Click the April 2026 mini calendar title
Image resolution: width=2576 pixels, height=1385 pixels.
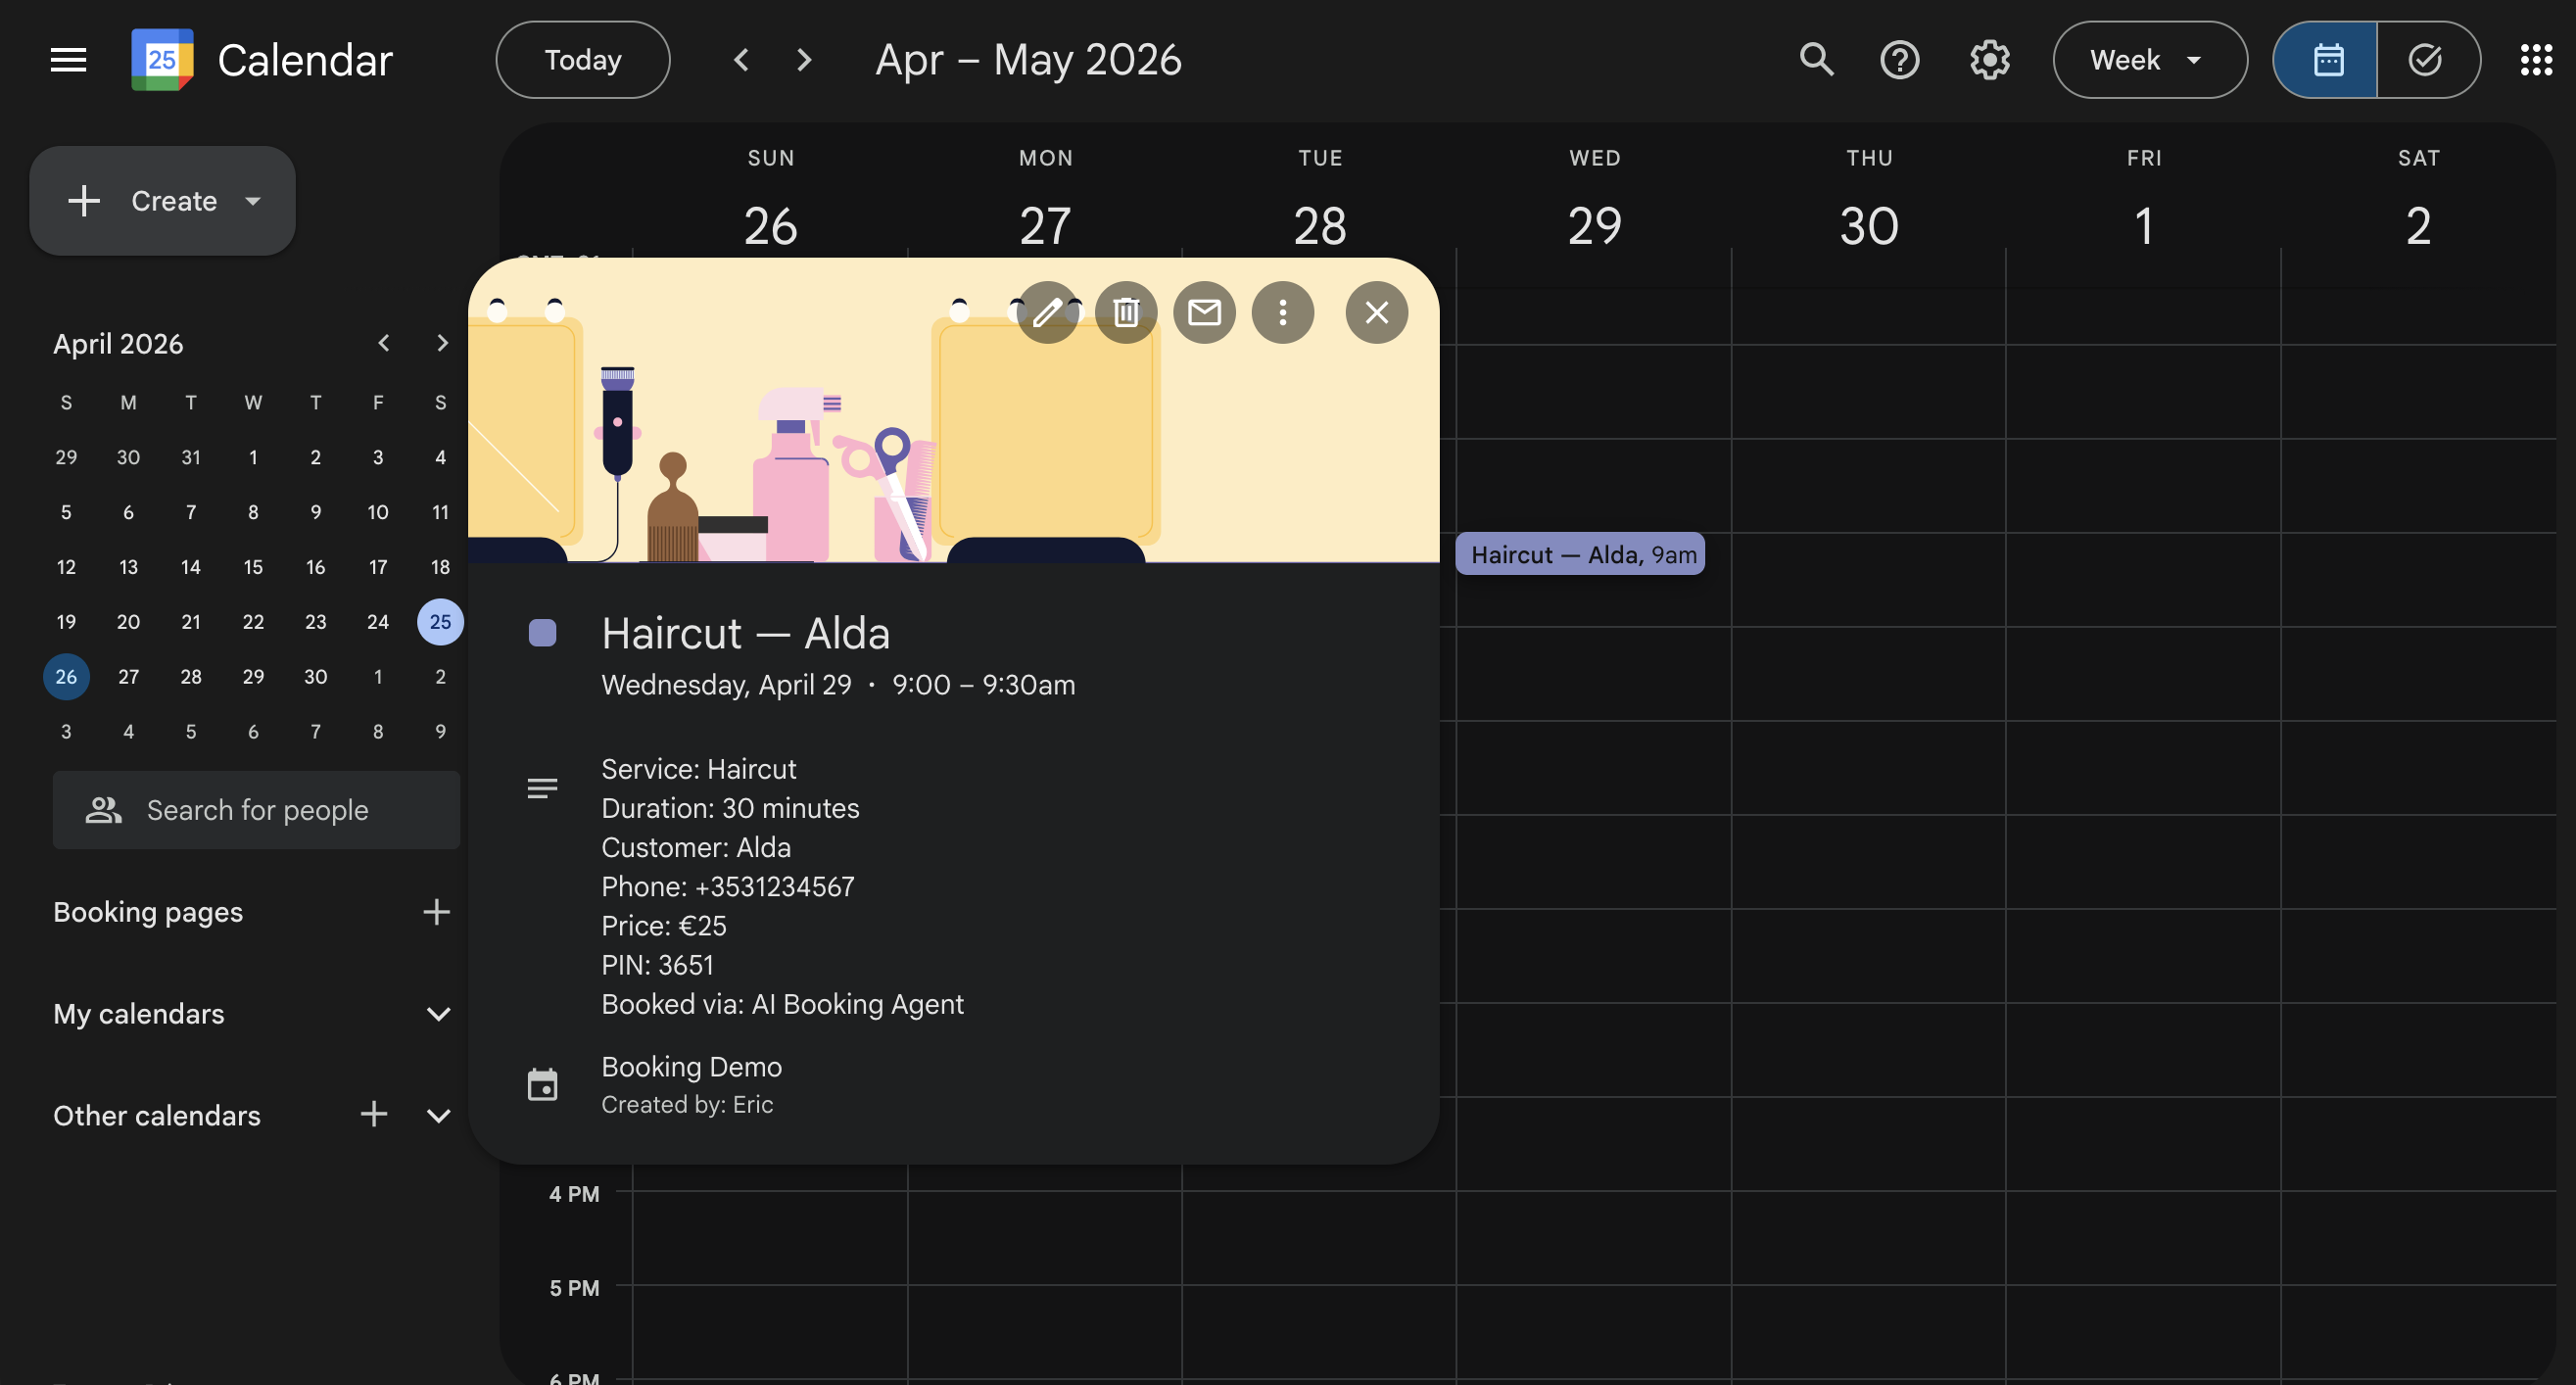(x=118, y=343)
